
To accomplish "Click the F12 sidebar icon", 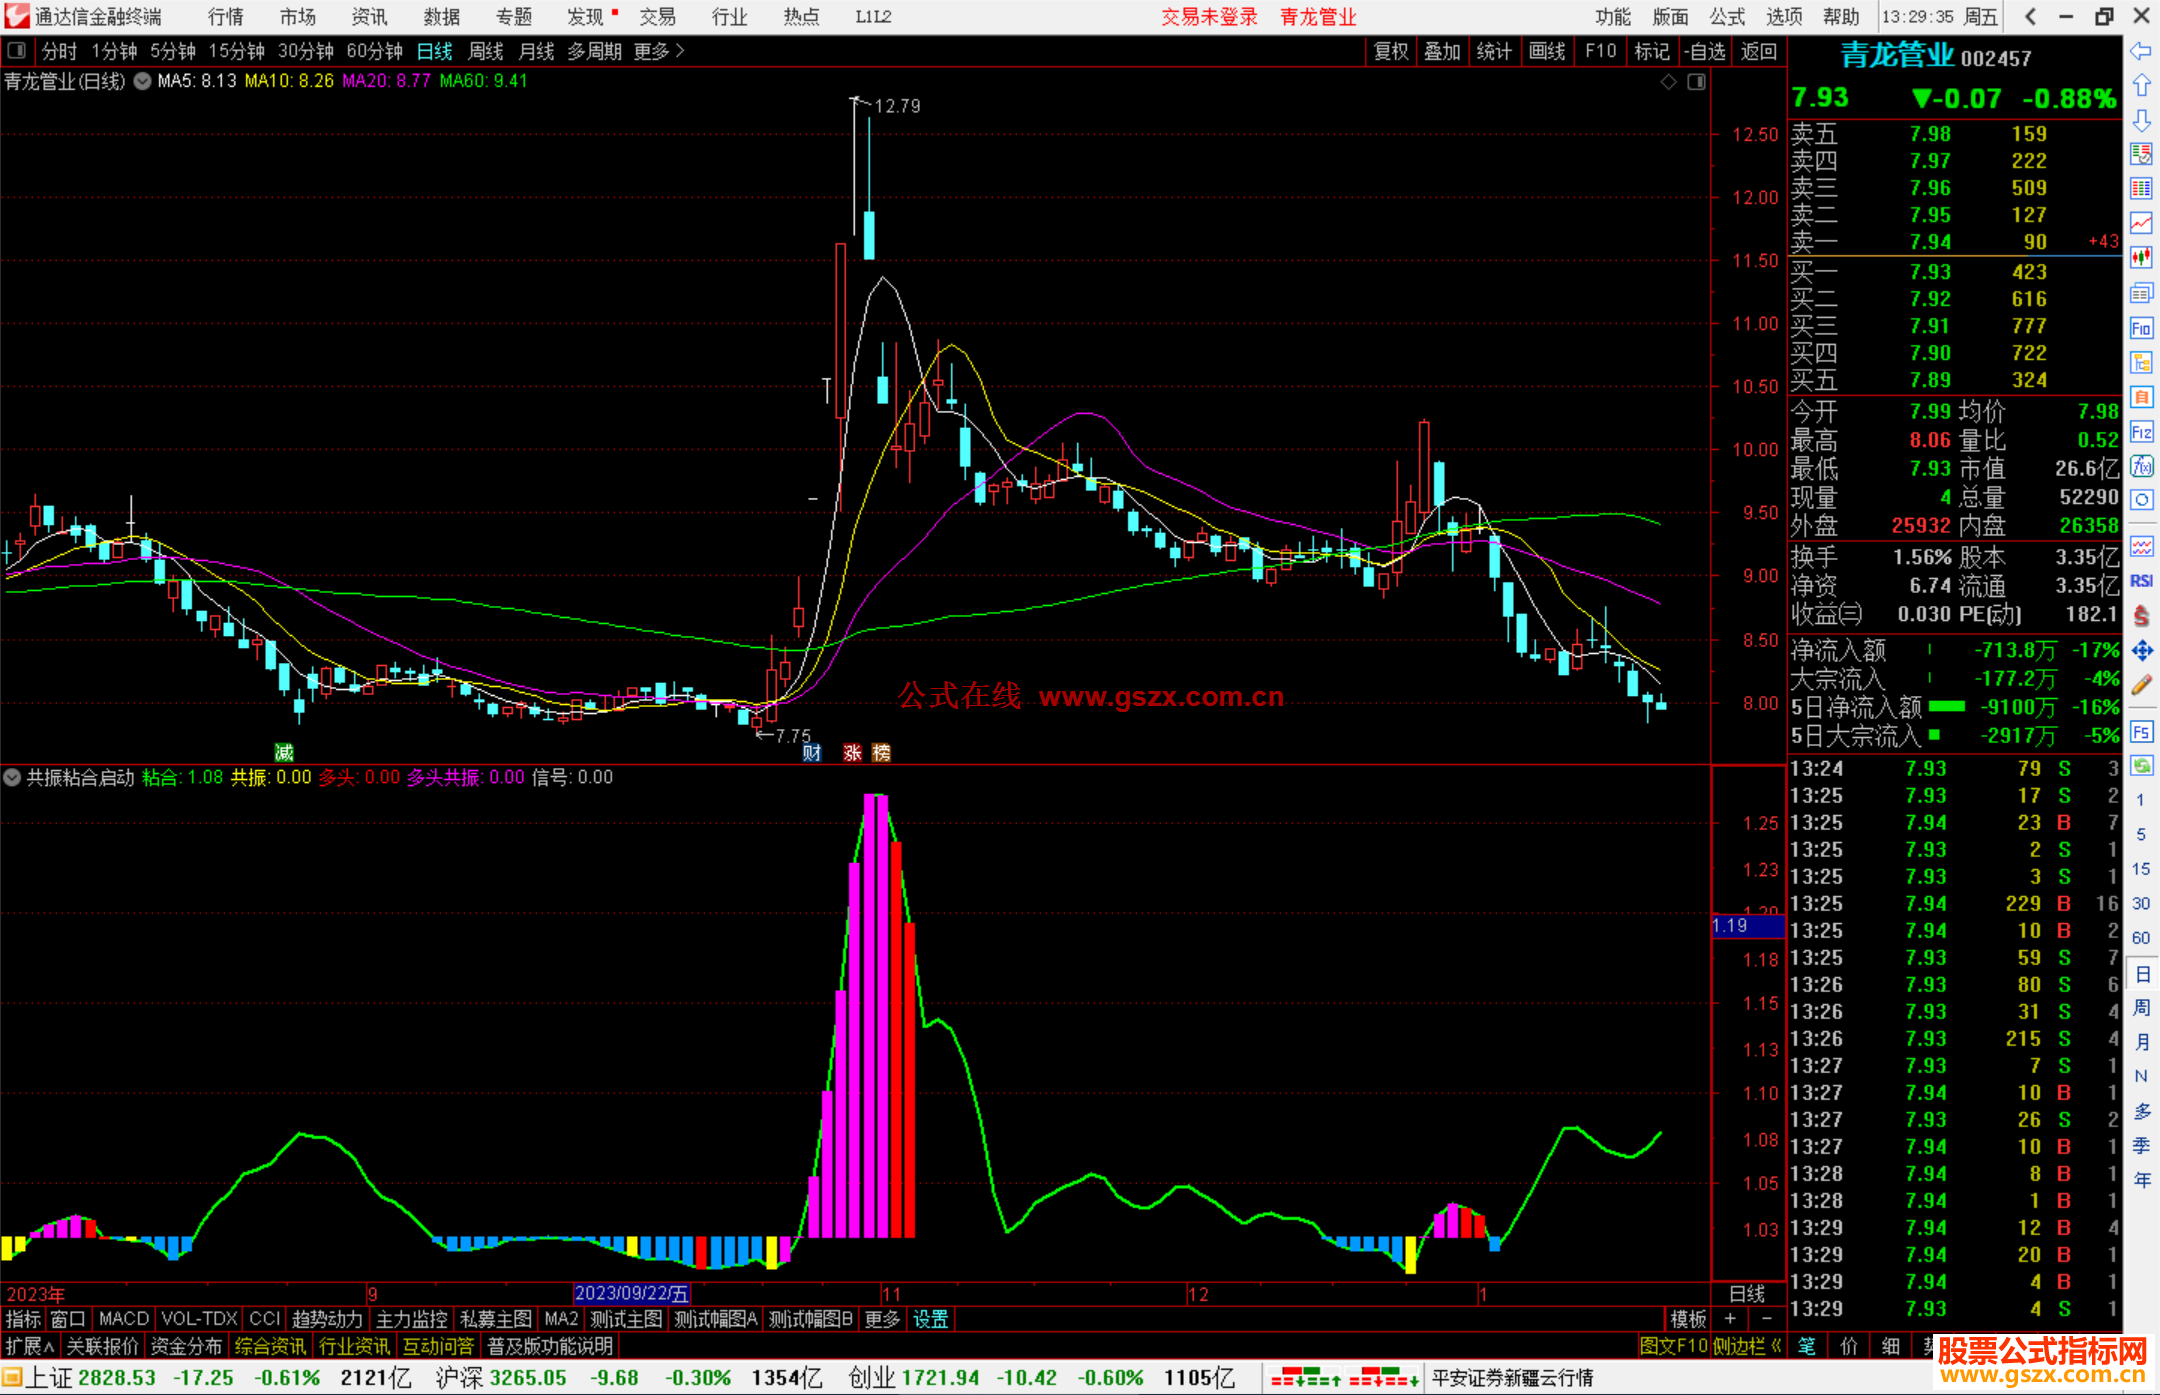I will click(2141, 432).
